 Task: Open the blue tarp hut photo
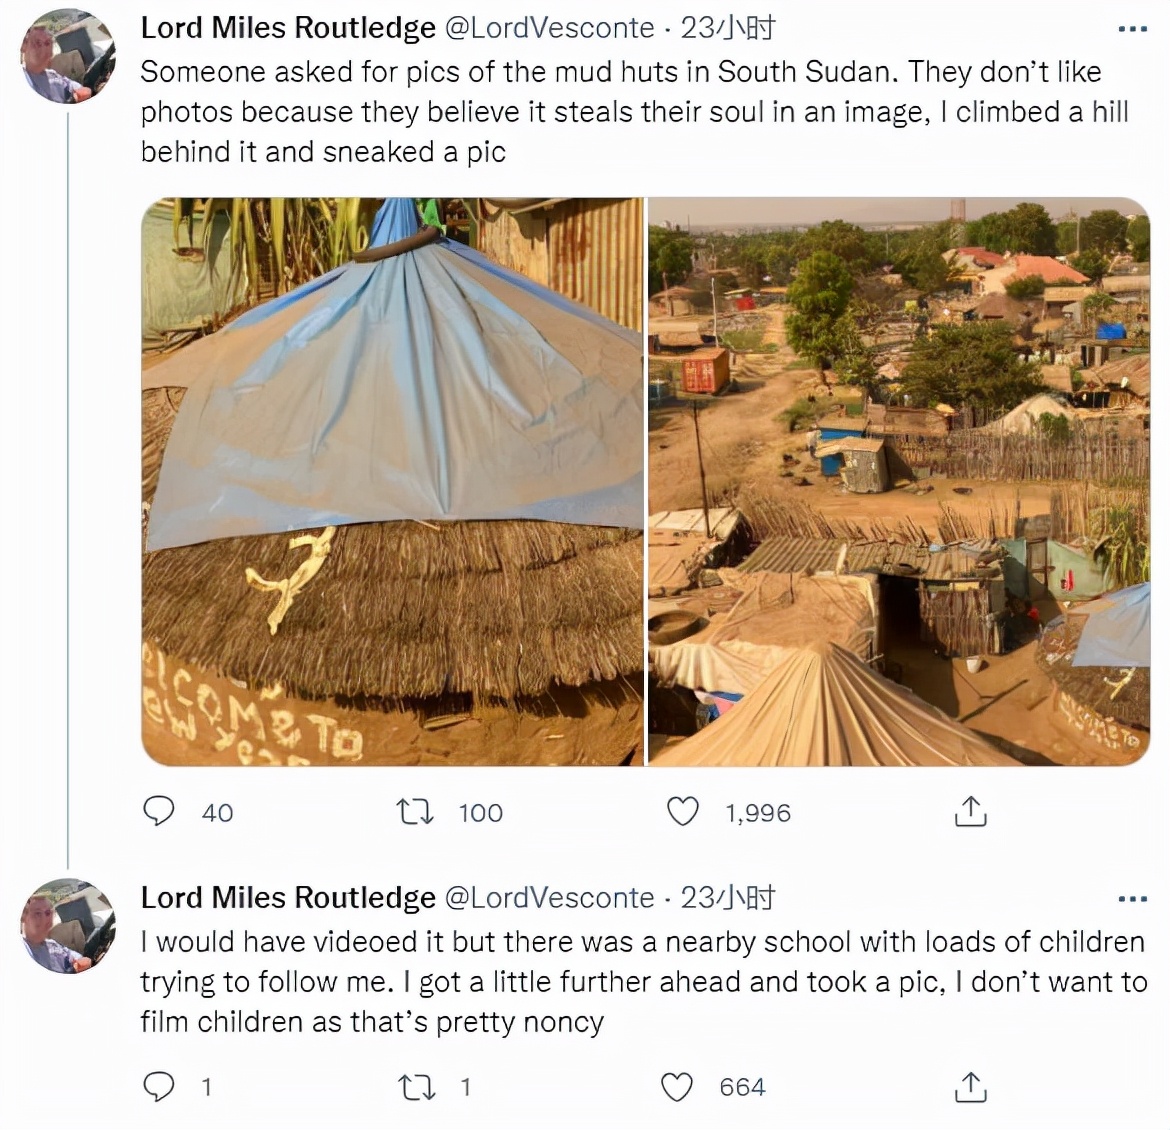392,481
